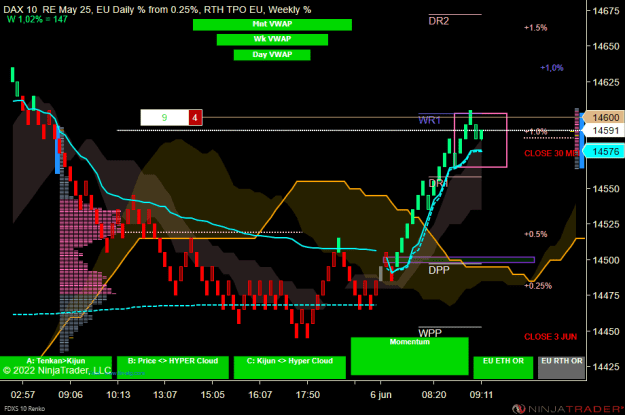Click the green Momentum panel
This screenshot has height=415, width=625.
(x=410, y=356)
